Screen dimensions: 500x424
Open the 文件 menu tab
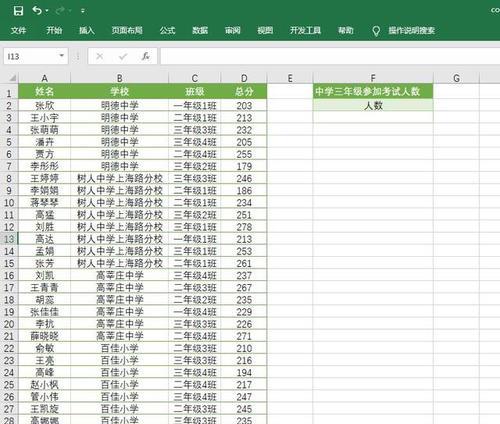[x=18, y=31]
